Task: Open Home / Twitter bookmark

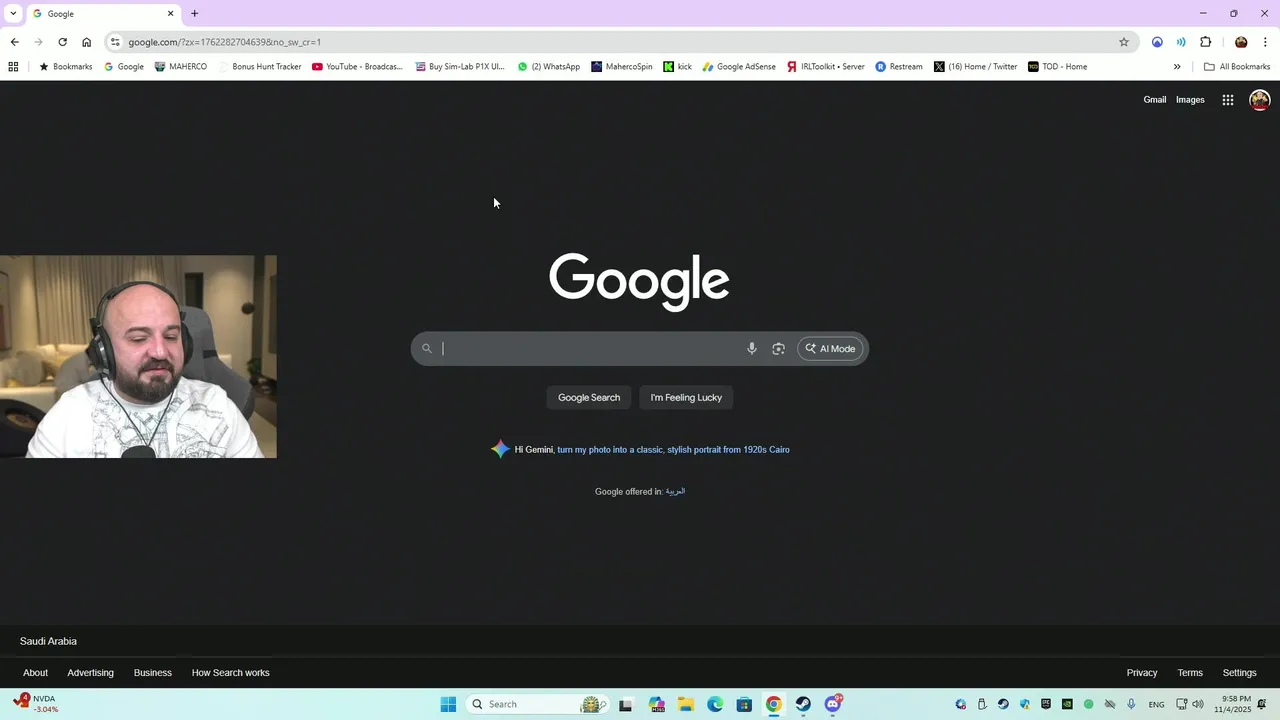Action: coord(976,67)
